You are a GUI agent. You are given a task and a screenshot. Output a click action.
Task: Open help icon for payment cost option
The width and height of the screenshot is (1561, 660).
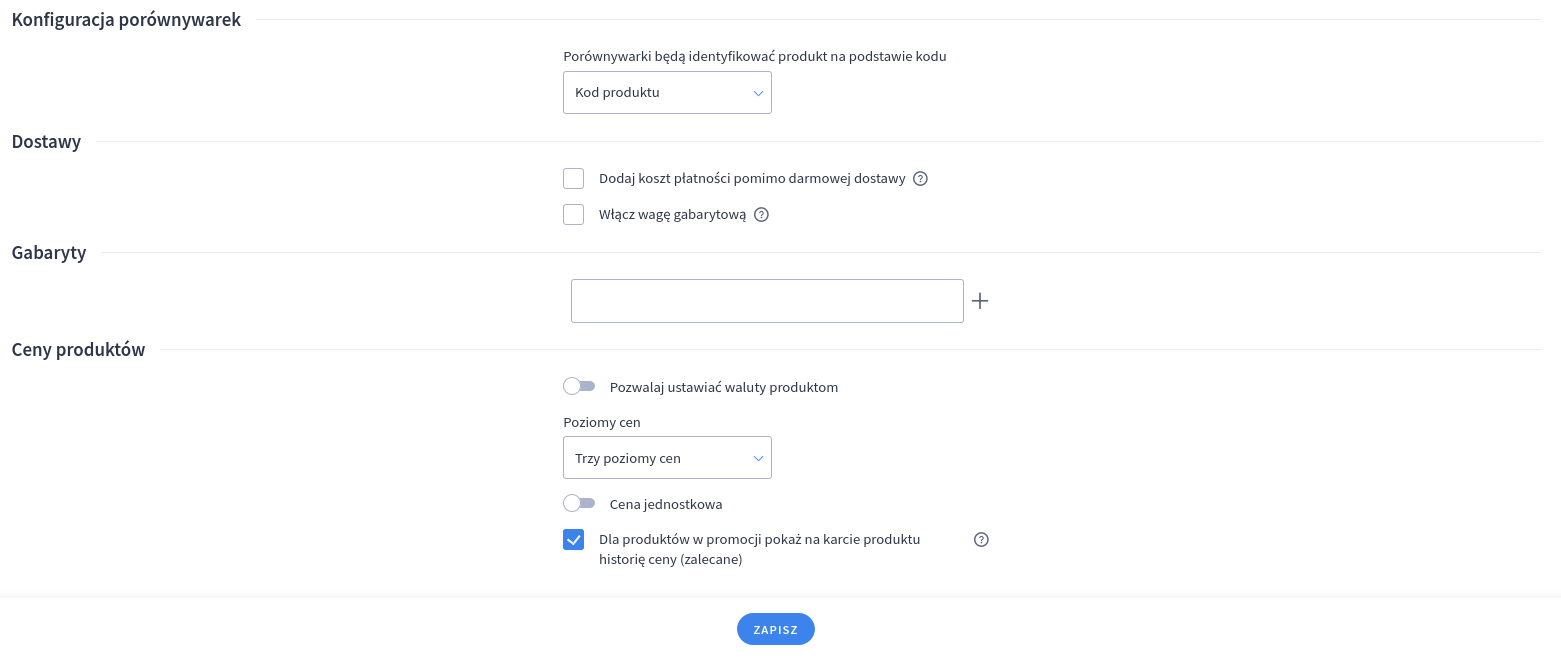click(921, 179)
